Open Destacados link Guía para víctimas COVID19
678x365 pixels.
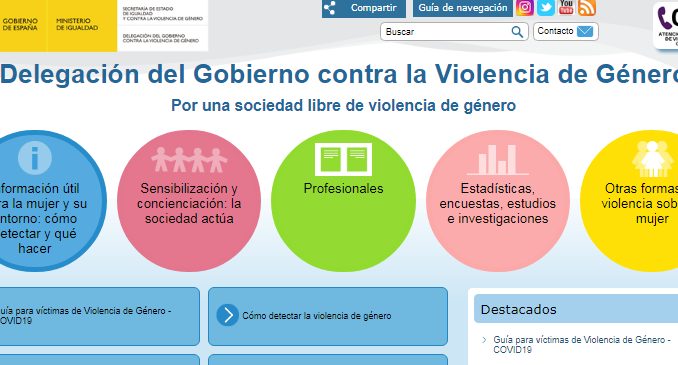(582, 345)
